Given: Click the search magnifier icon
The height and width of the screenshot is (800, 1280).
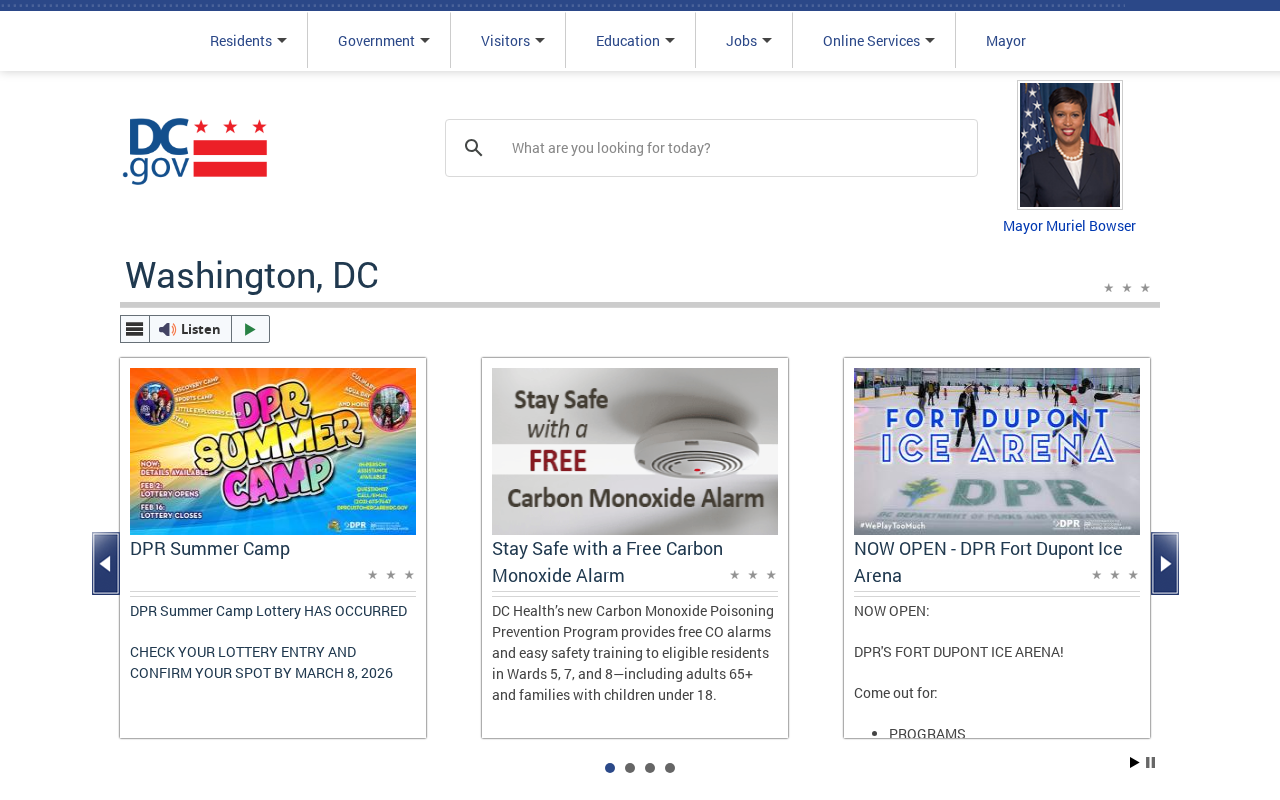Looking at the screenshot, I should [474, 148].
